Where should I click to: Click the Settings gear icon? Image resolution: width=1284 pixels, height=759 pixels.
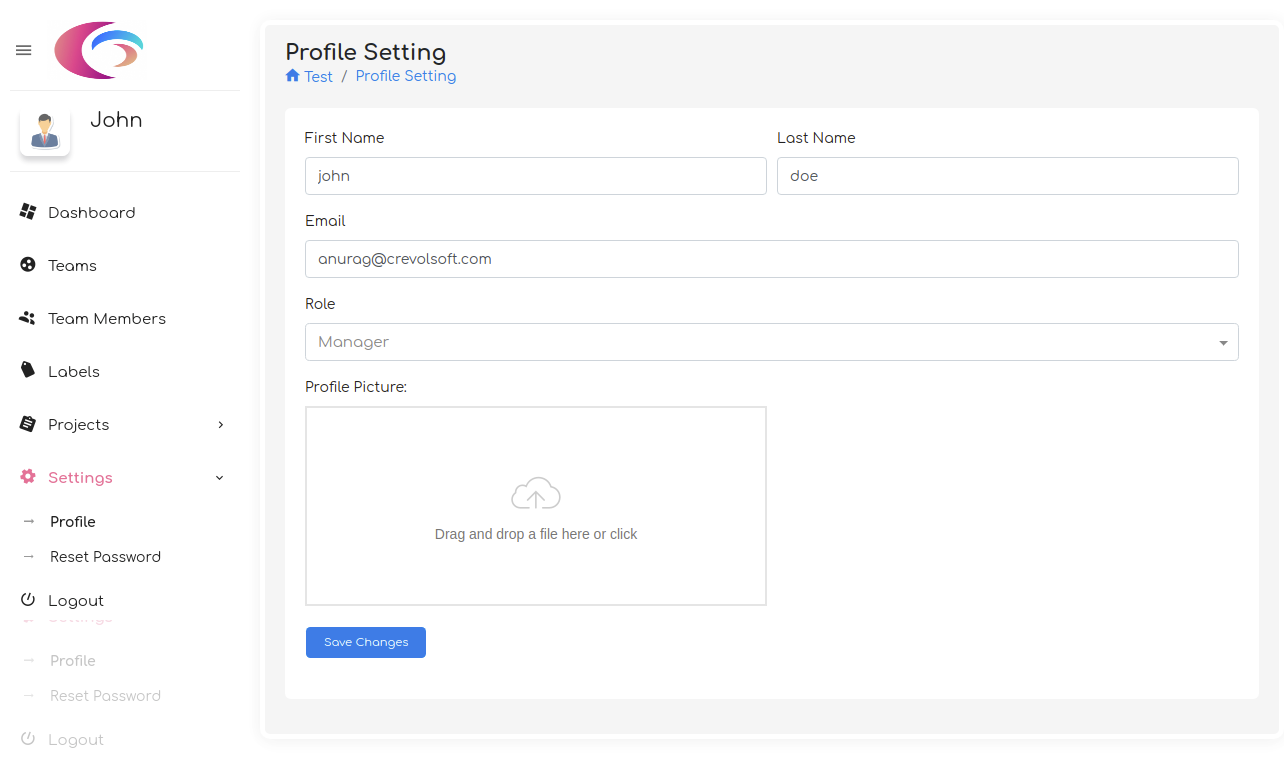click(28, 477)
